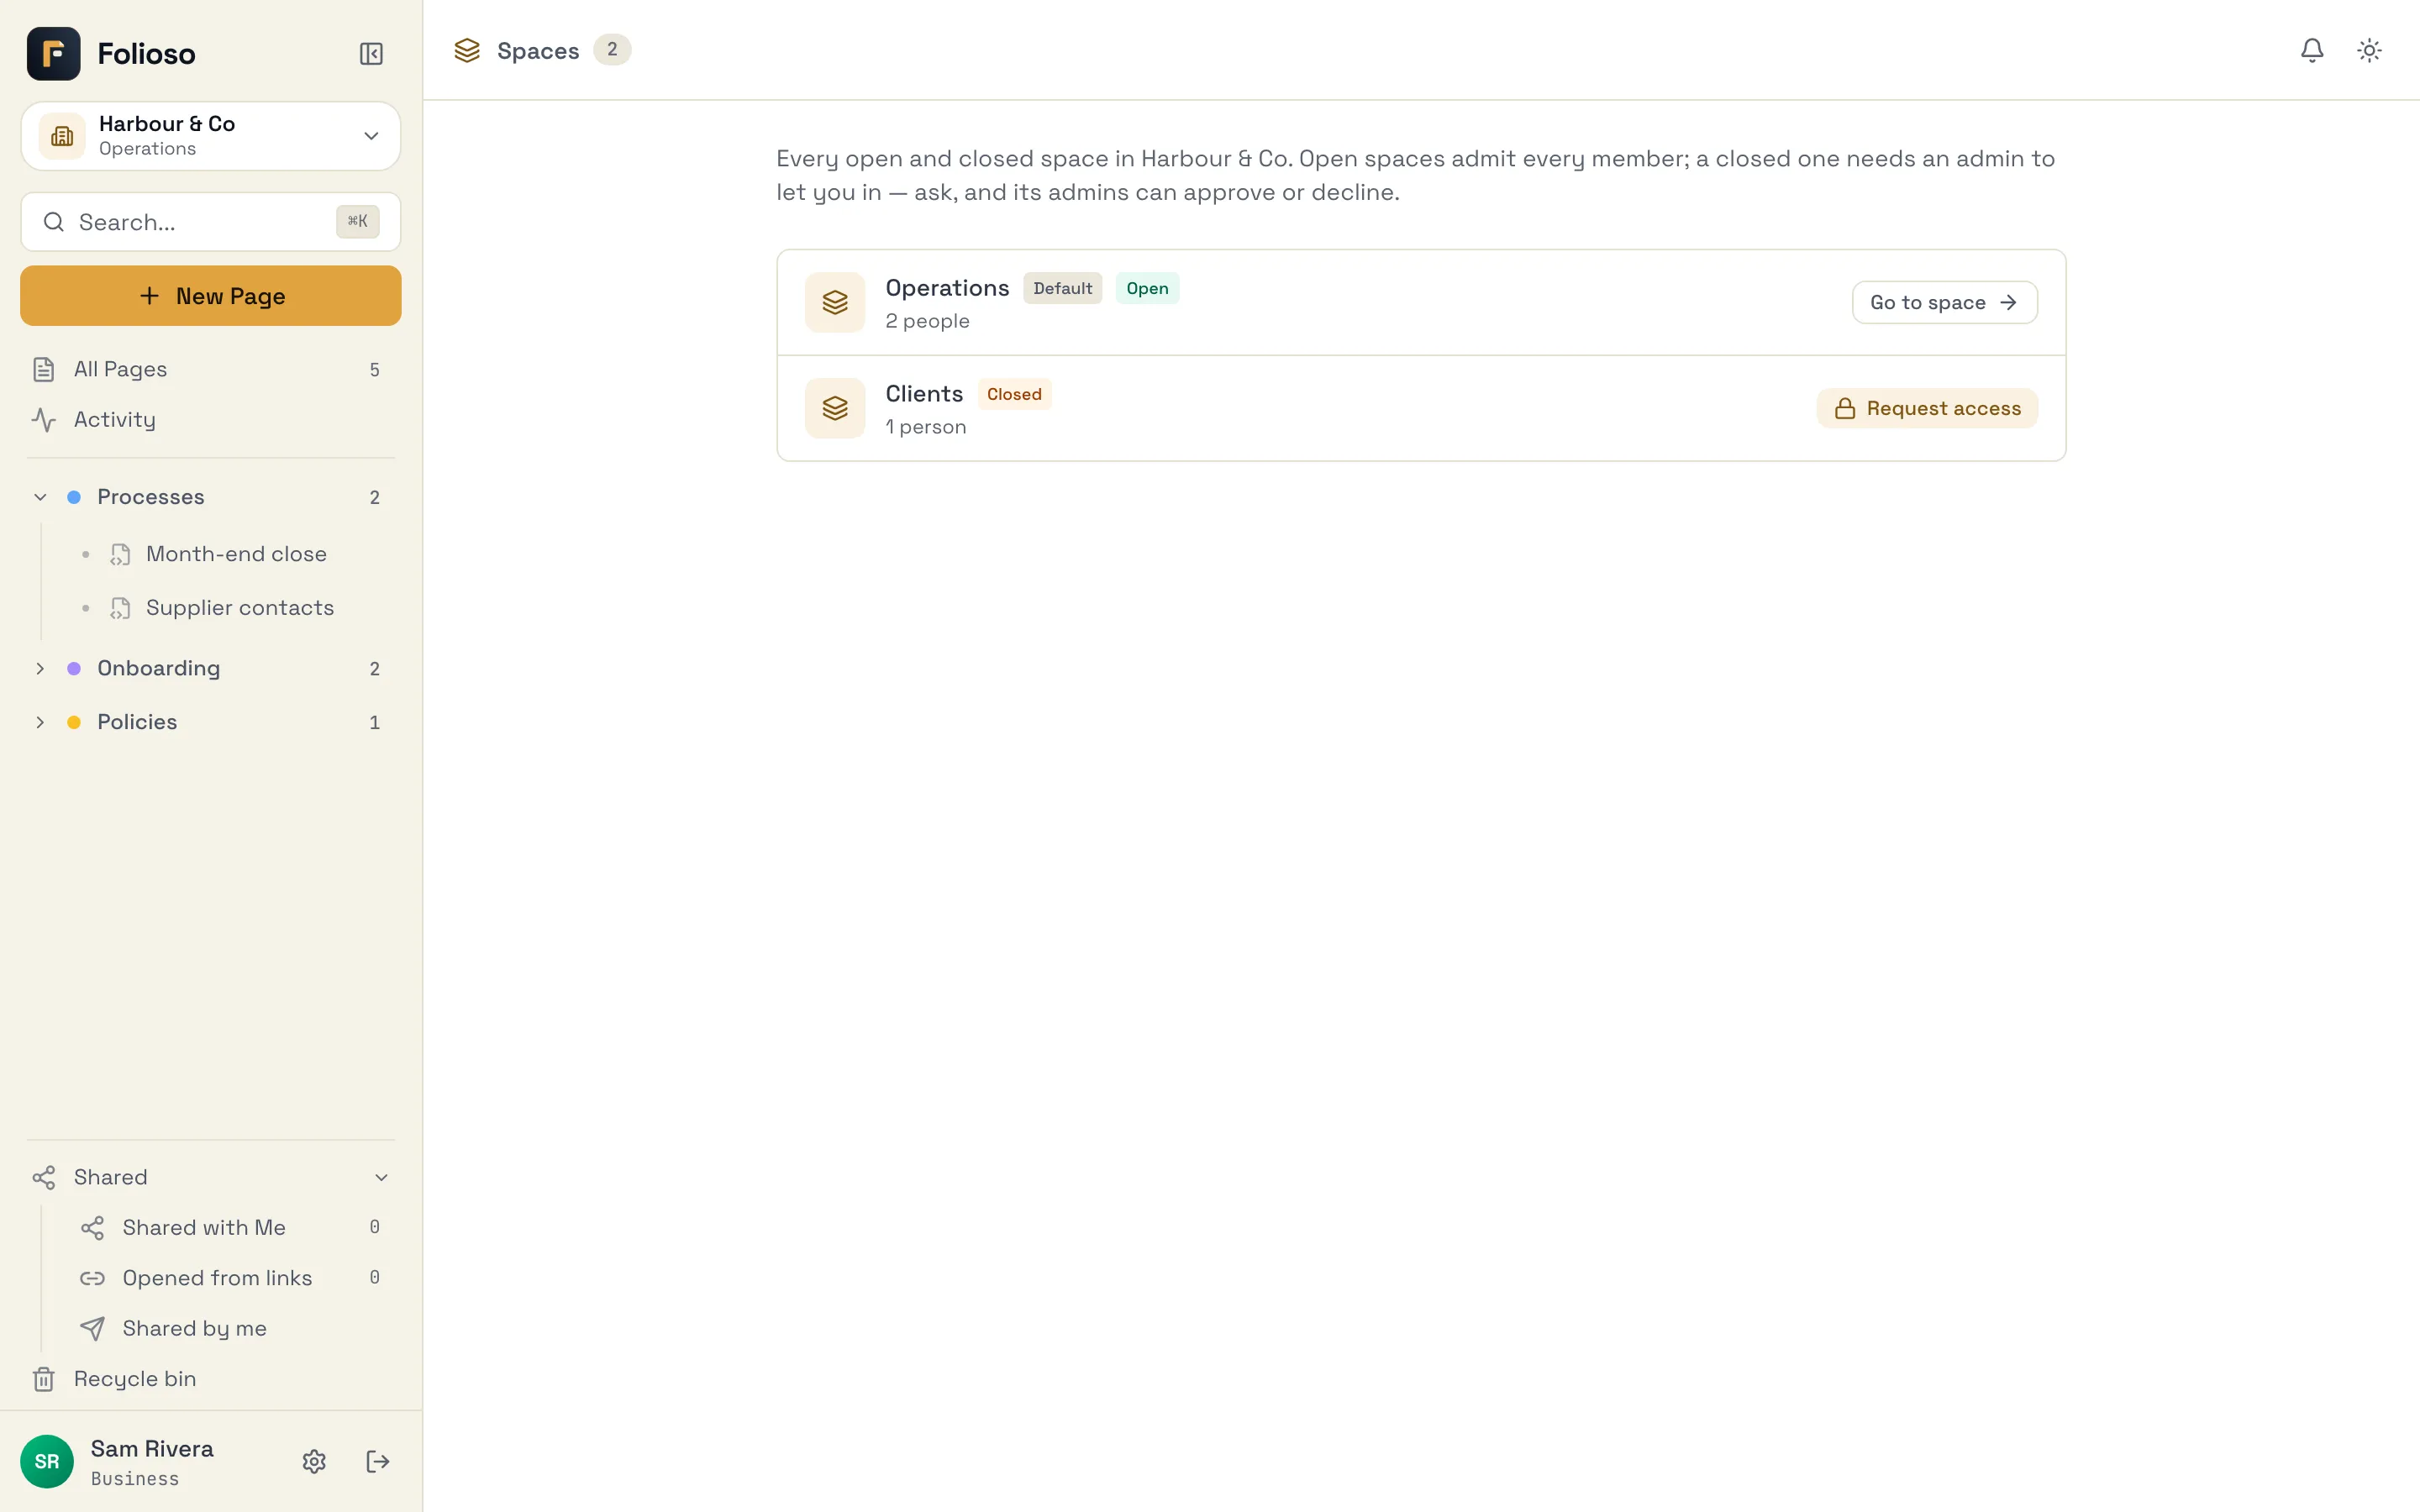Image resolution: width=2420 pixels, height=1512 pixels.
Task: Click the SR user avatar
Action: tap(47, 1461)
